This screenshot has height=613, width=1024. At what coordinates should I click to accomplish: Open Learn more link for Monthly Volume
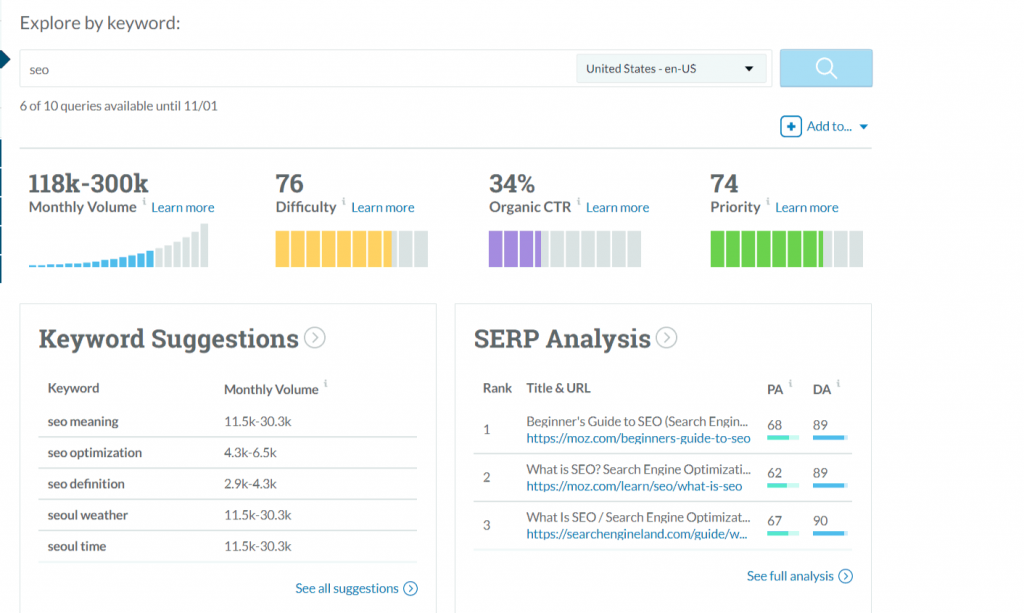coord(183,207)
